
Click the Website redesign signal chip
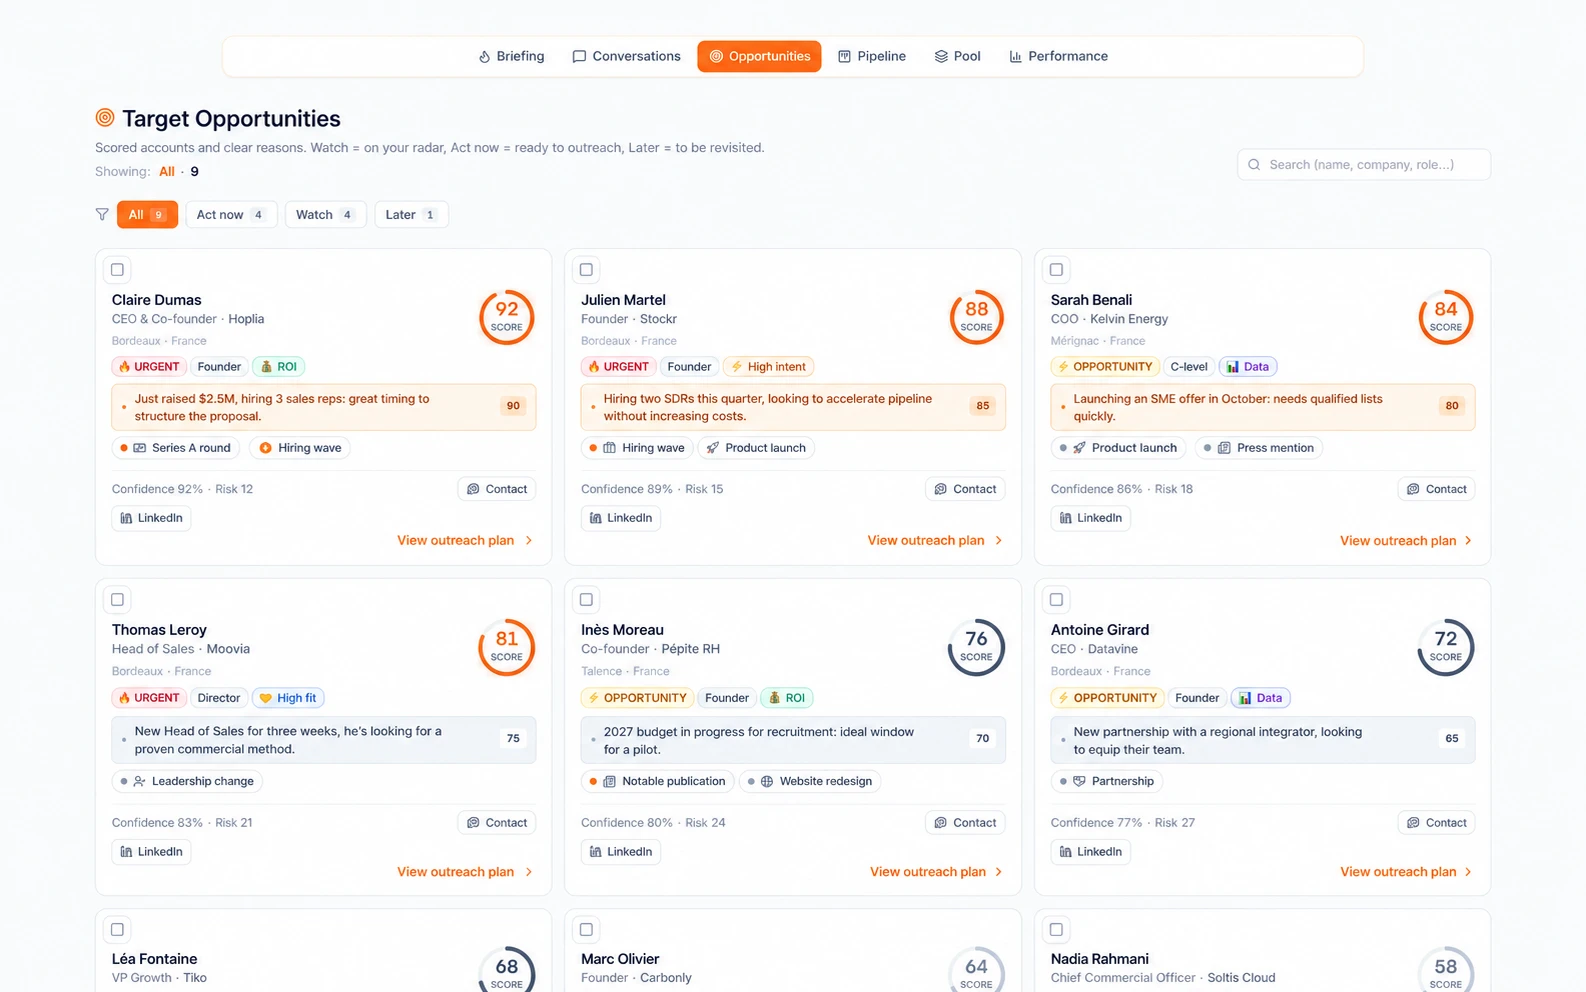(810, 781)
